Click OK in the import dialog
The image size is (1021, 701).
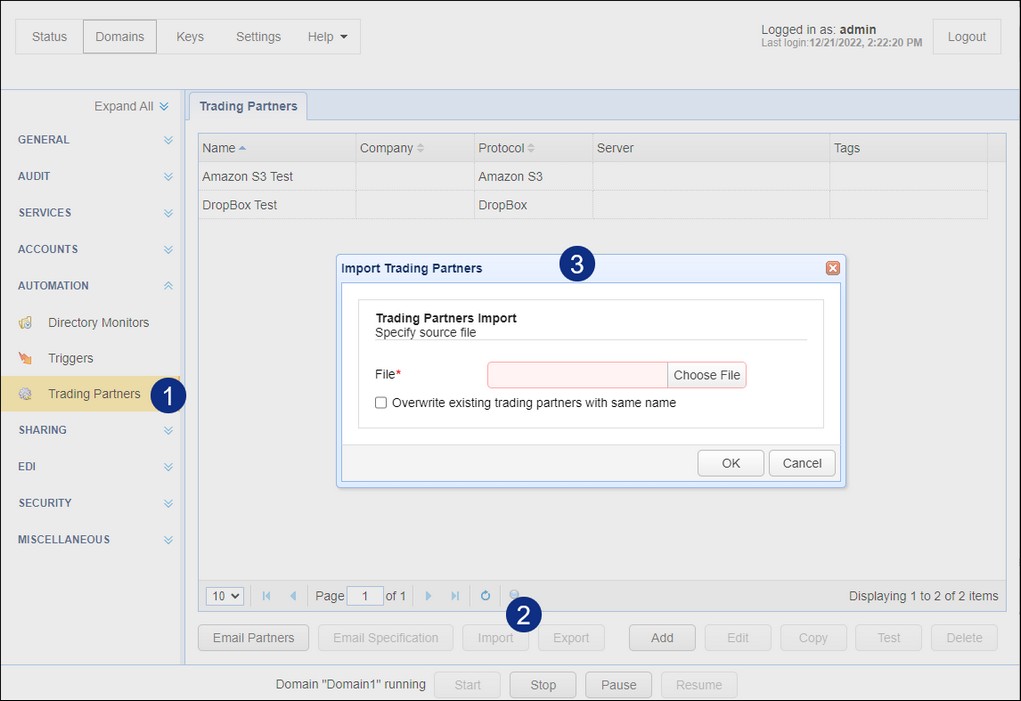click(731, 463)
